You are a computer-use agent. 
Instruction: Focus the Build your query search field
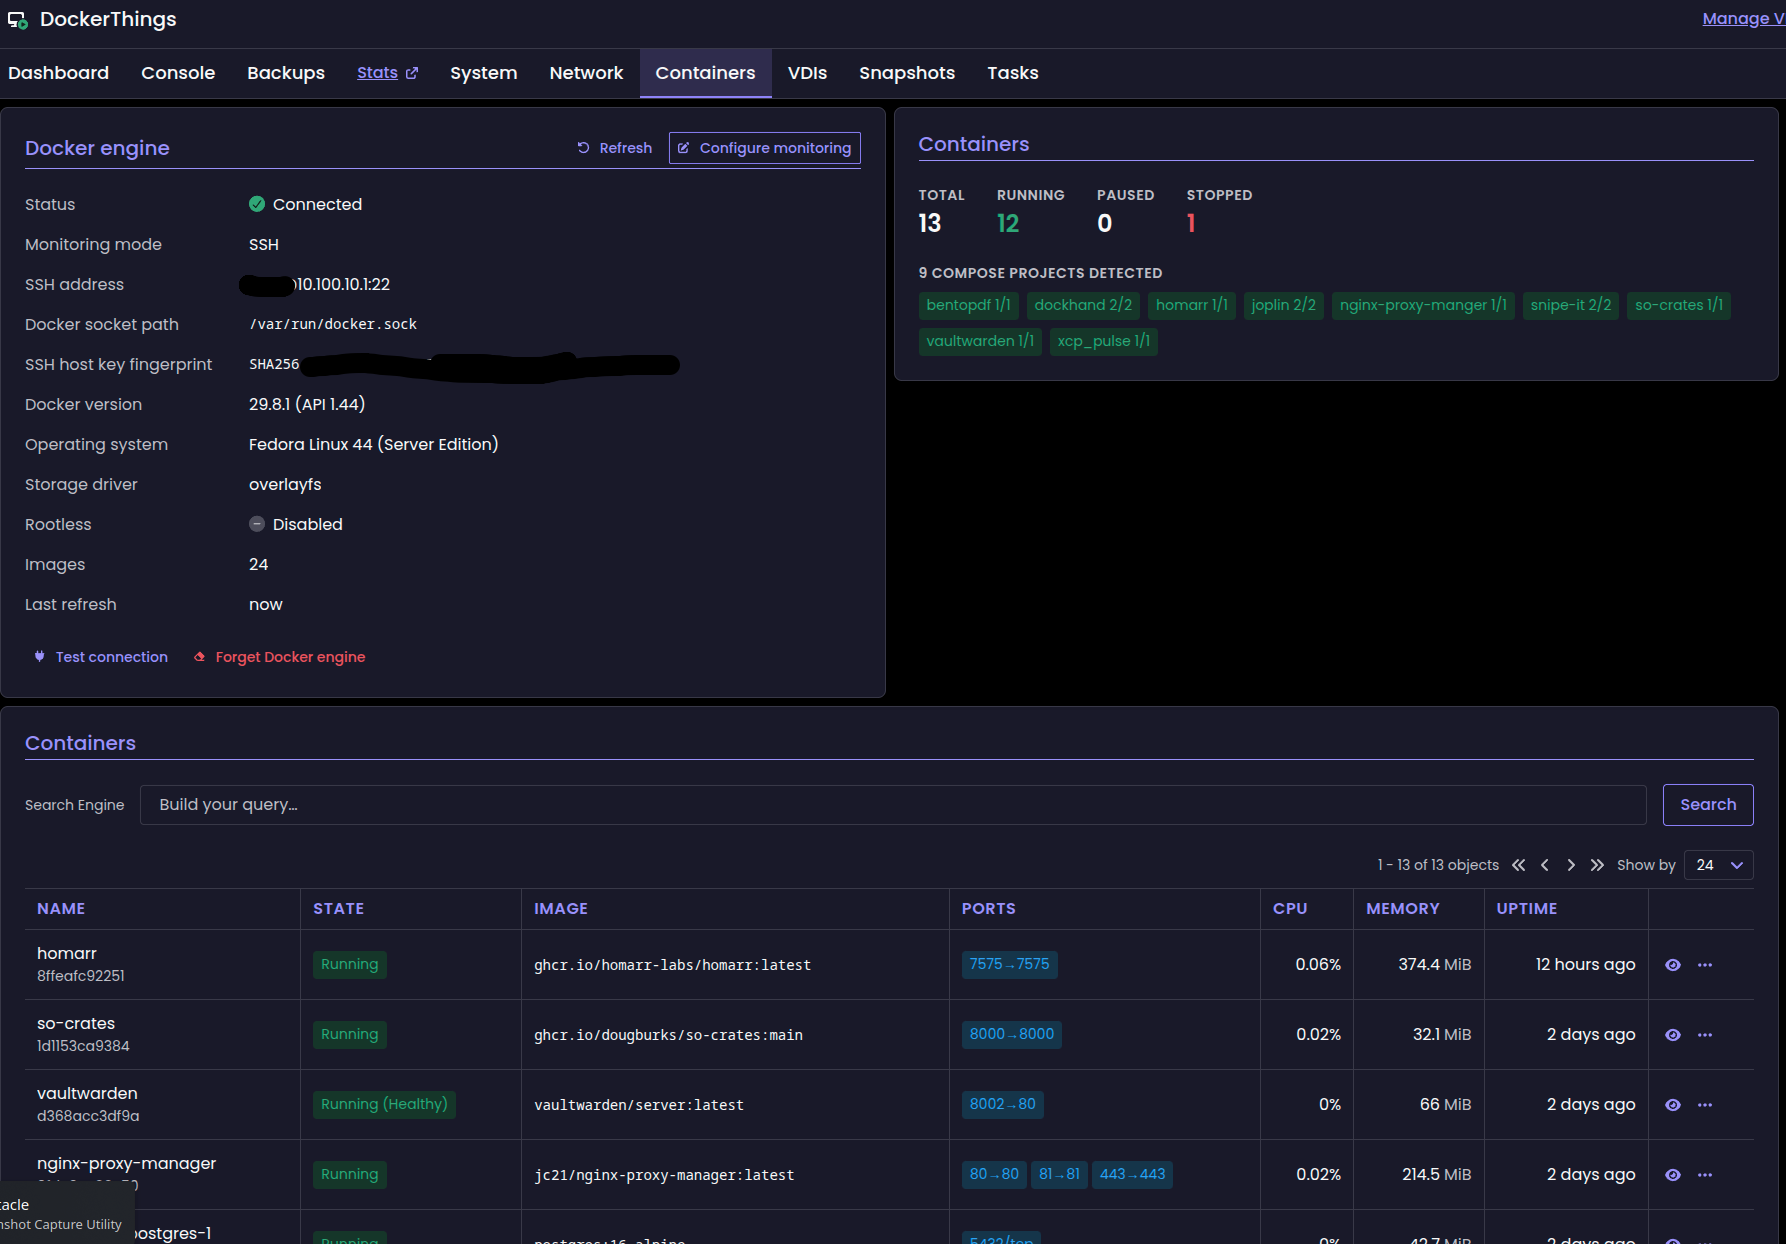(893, 805)
